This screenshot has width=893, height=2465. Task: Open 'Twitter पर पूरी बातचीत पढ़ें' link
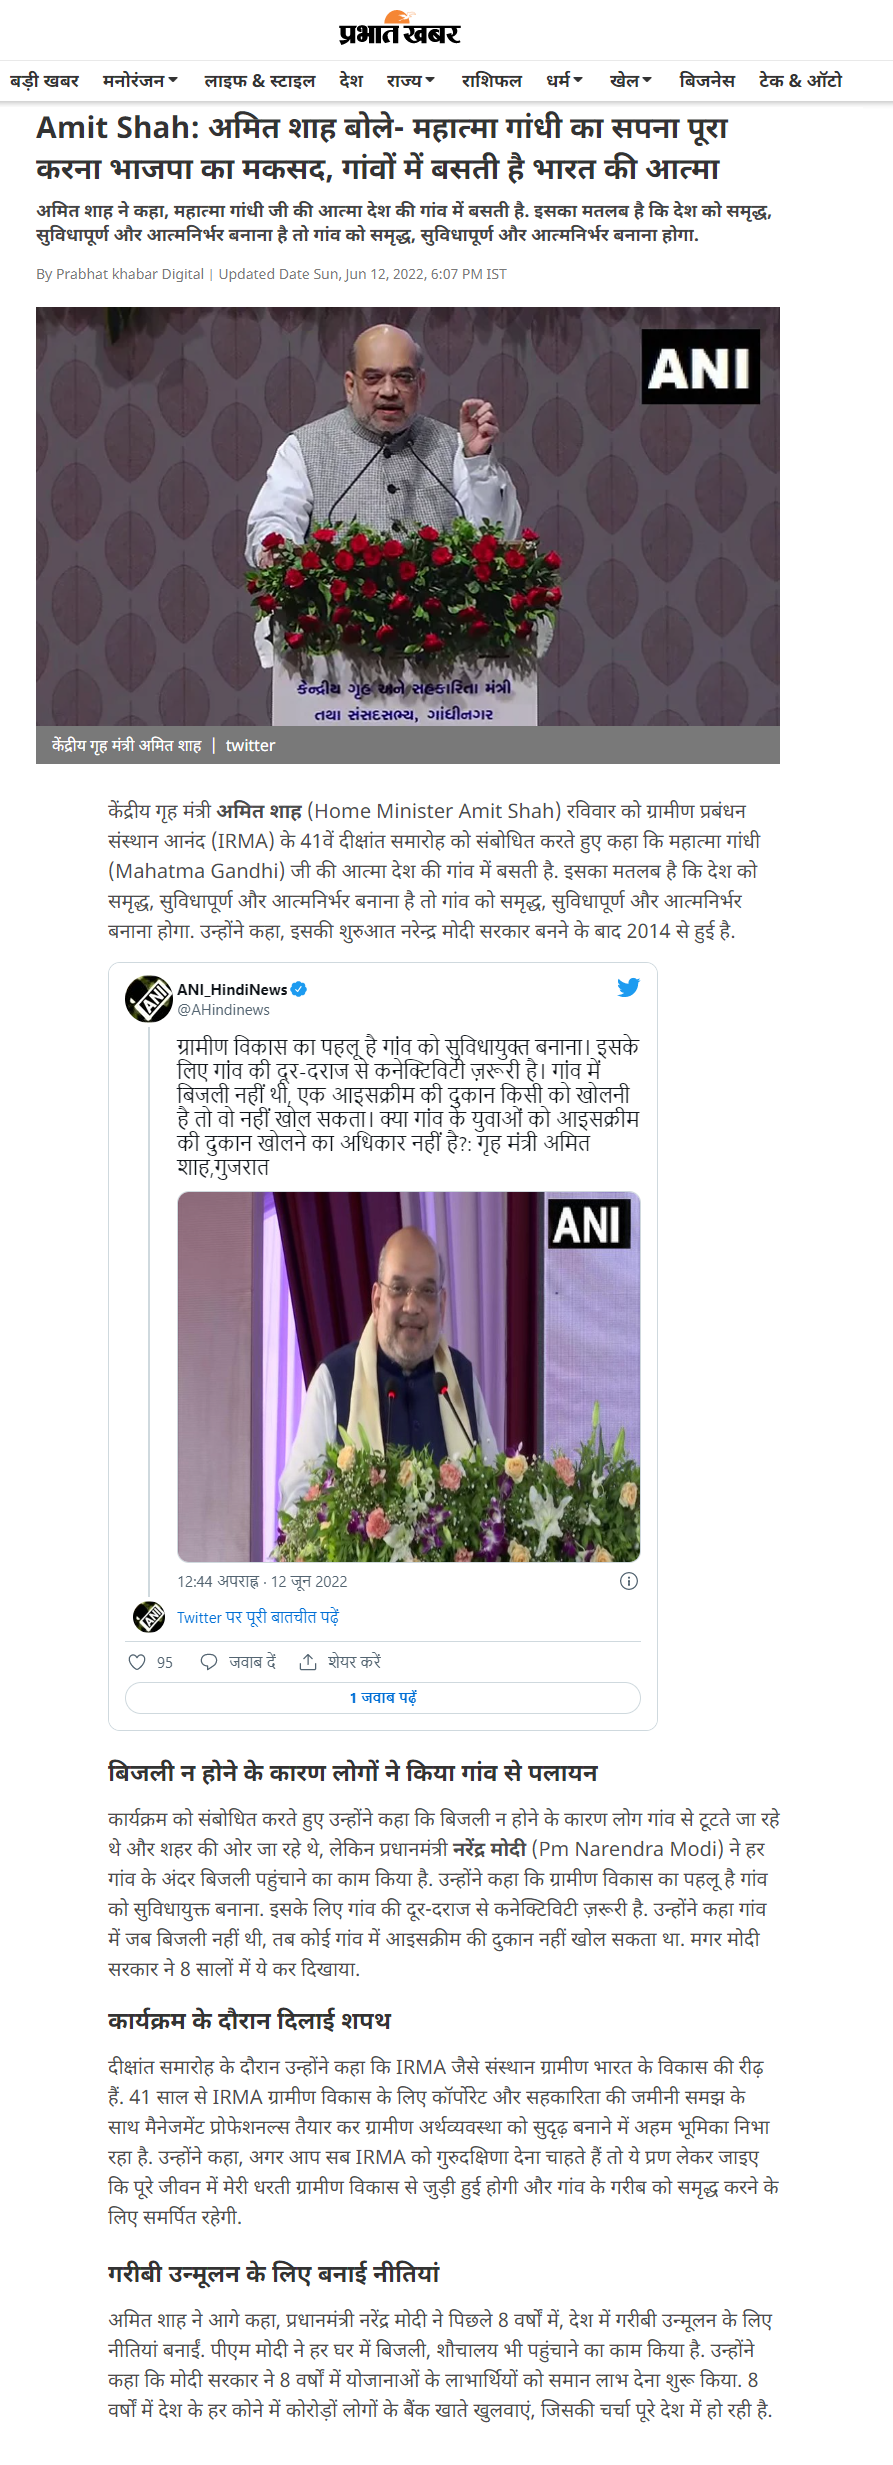point(258,1617)
